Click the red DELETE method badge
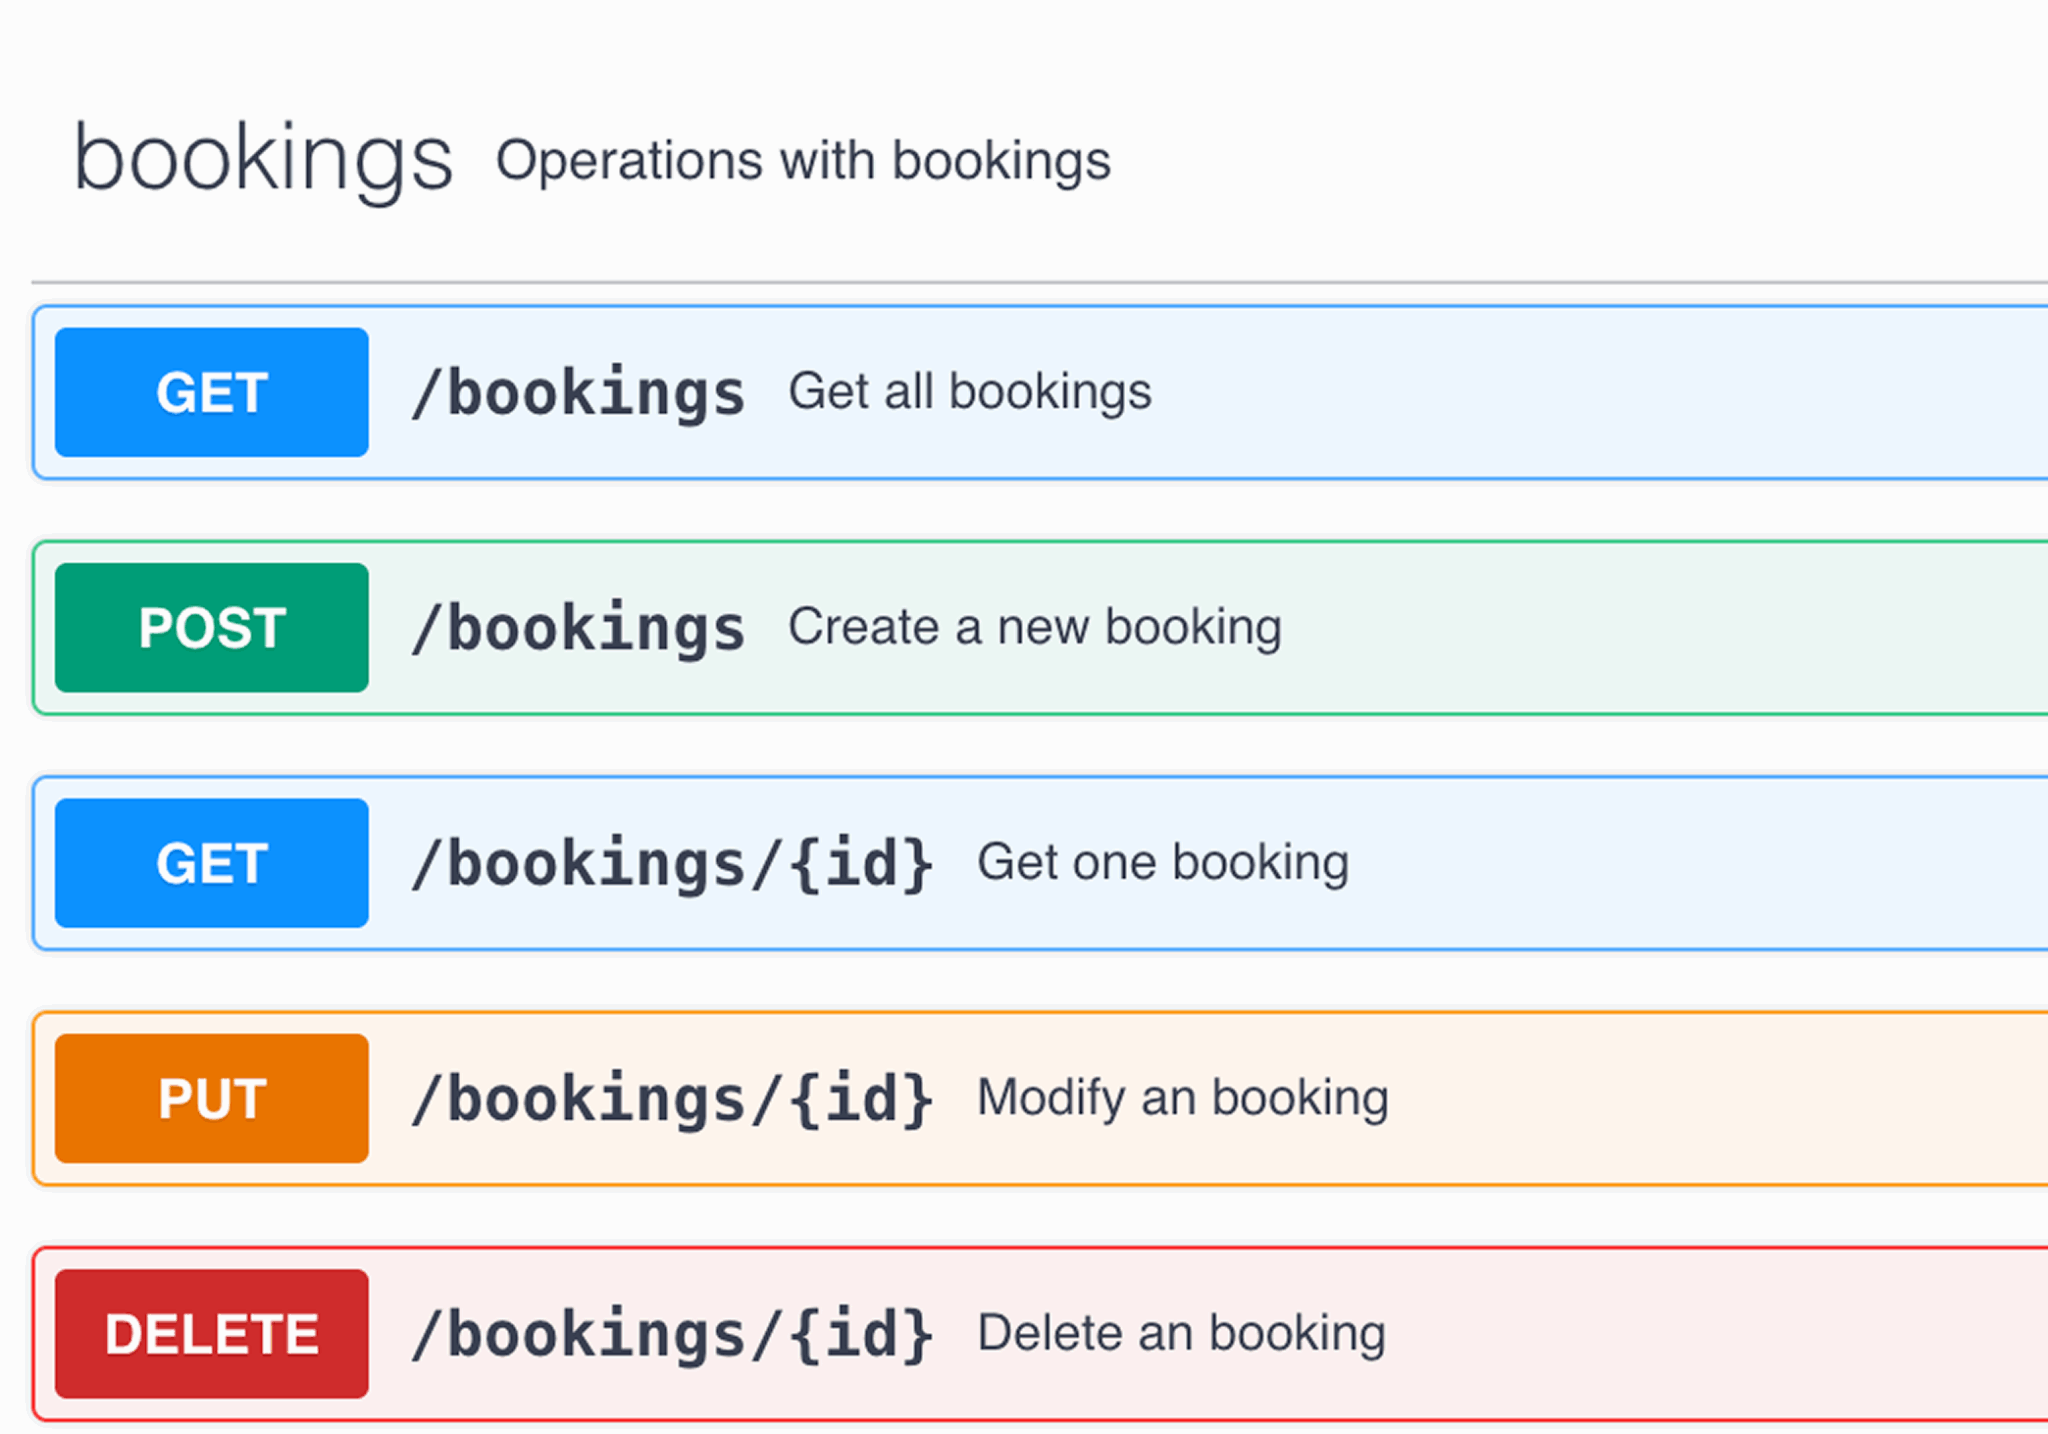Image resolution: width=2048 pixels, height=1434 pixels. pos(211,1333)
